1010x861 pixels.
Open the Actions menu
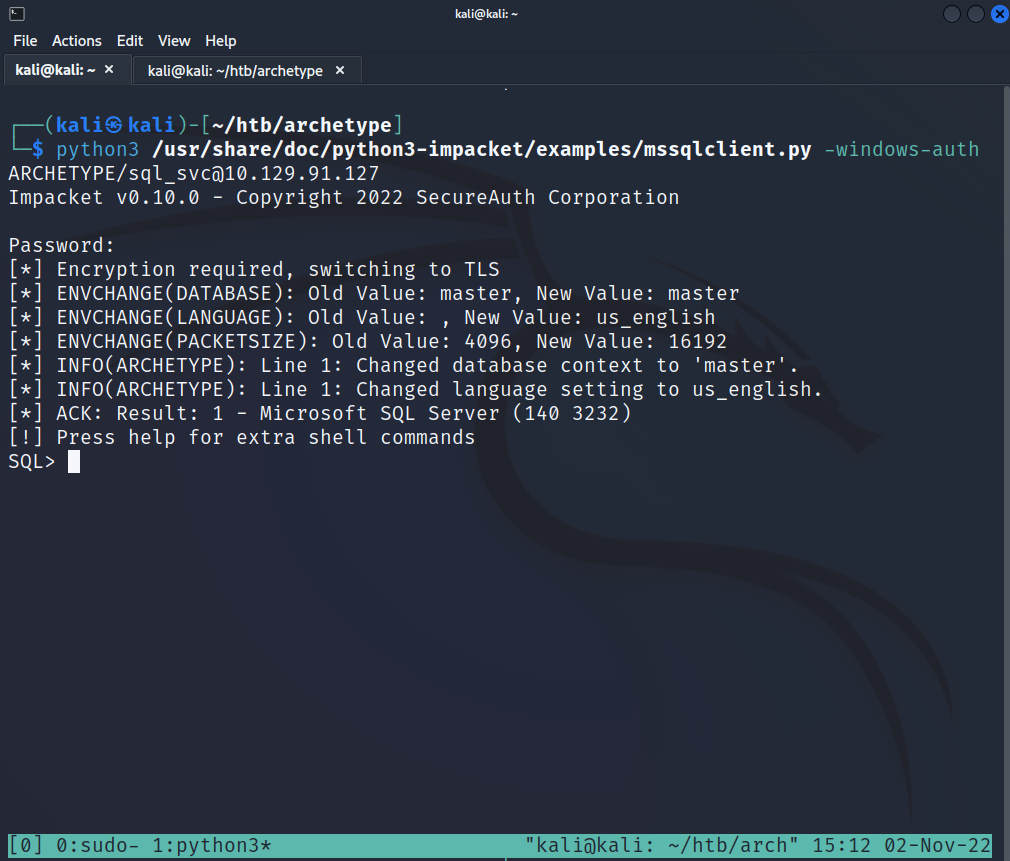[x=77, y=41]
